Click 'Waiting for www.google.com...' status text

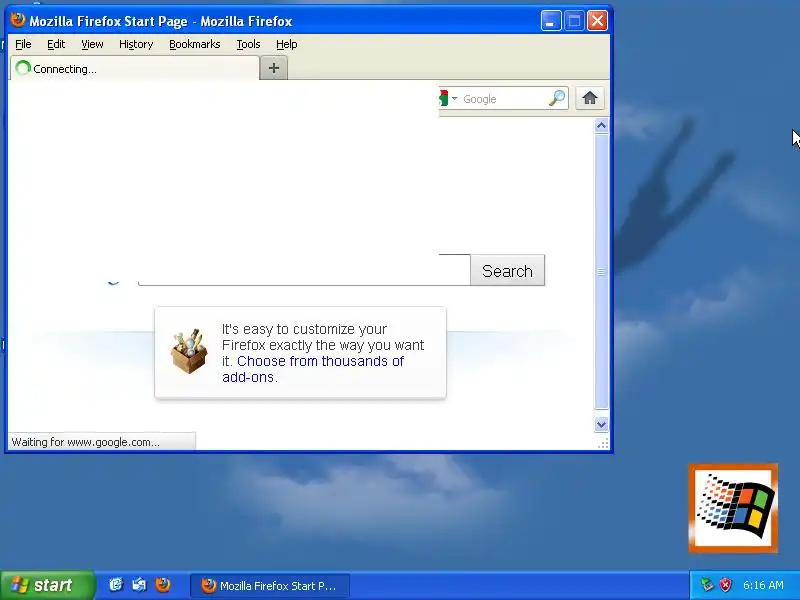[x=86, y=442]
